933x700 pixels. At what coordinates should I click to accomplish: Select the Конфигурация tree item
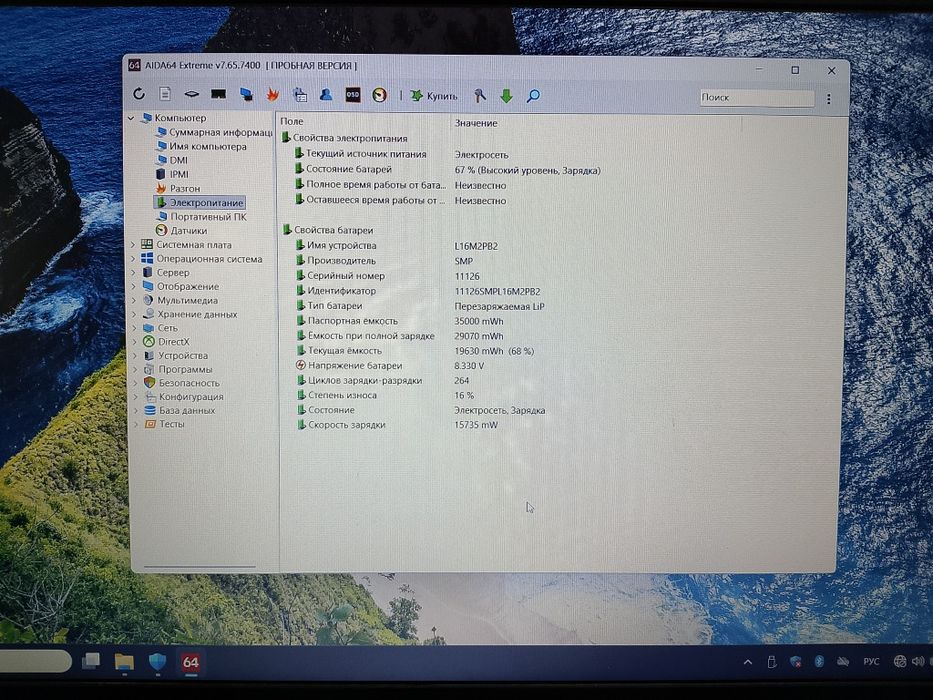184,396
